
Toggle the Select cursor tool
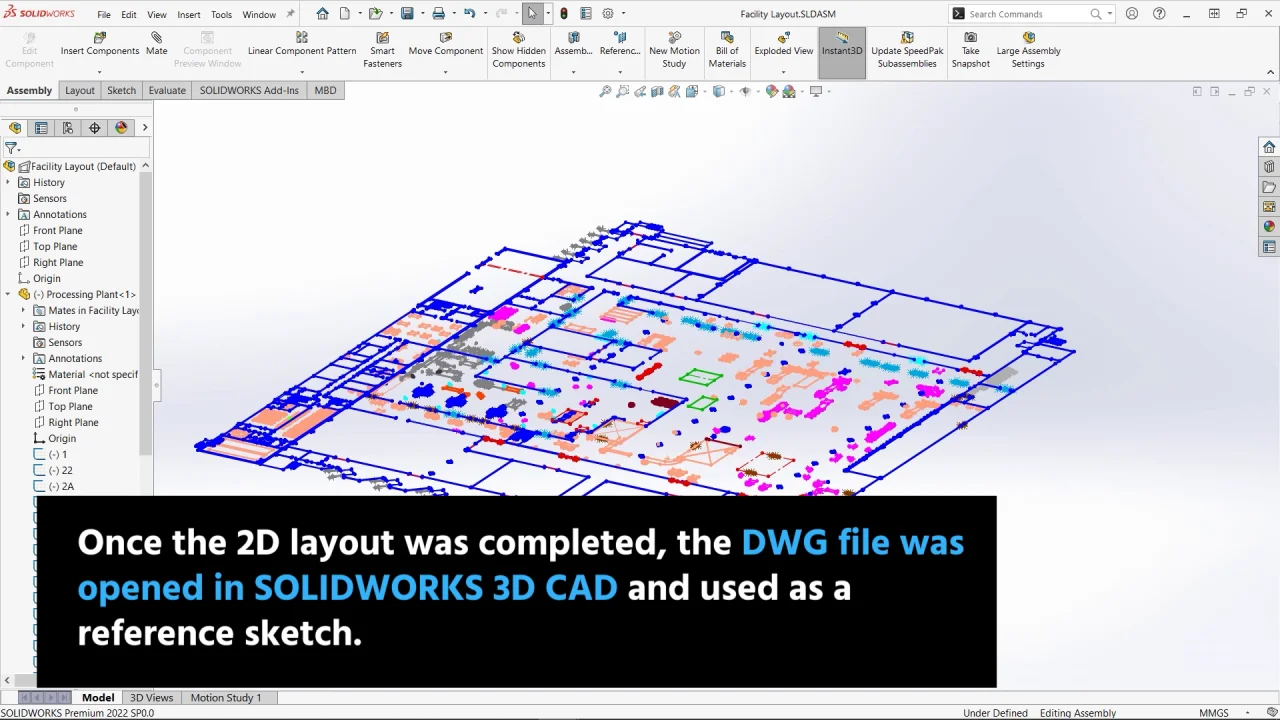point(532,14)
